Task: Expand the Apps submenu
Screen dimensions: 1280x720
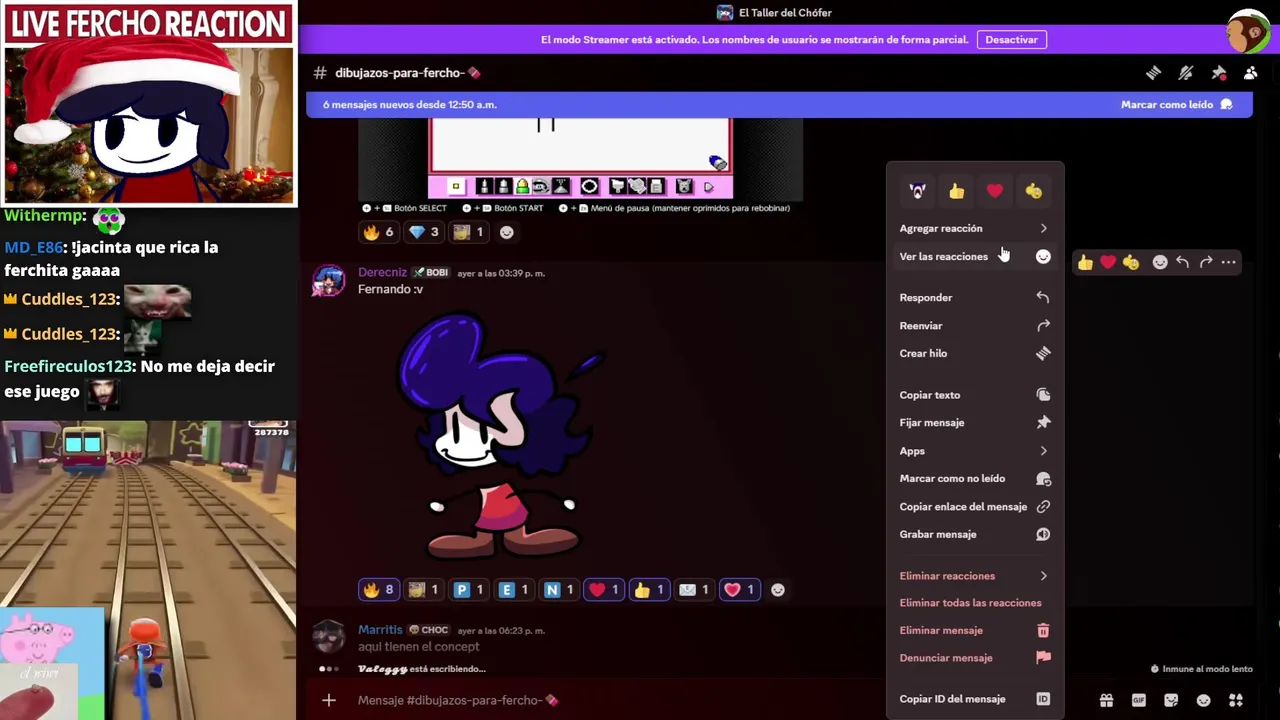Action: 975,451
